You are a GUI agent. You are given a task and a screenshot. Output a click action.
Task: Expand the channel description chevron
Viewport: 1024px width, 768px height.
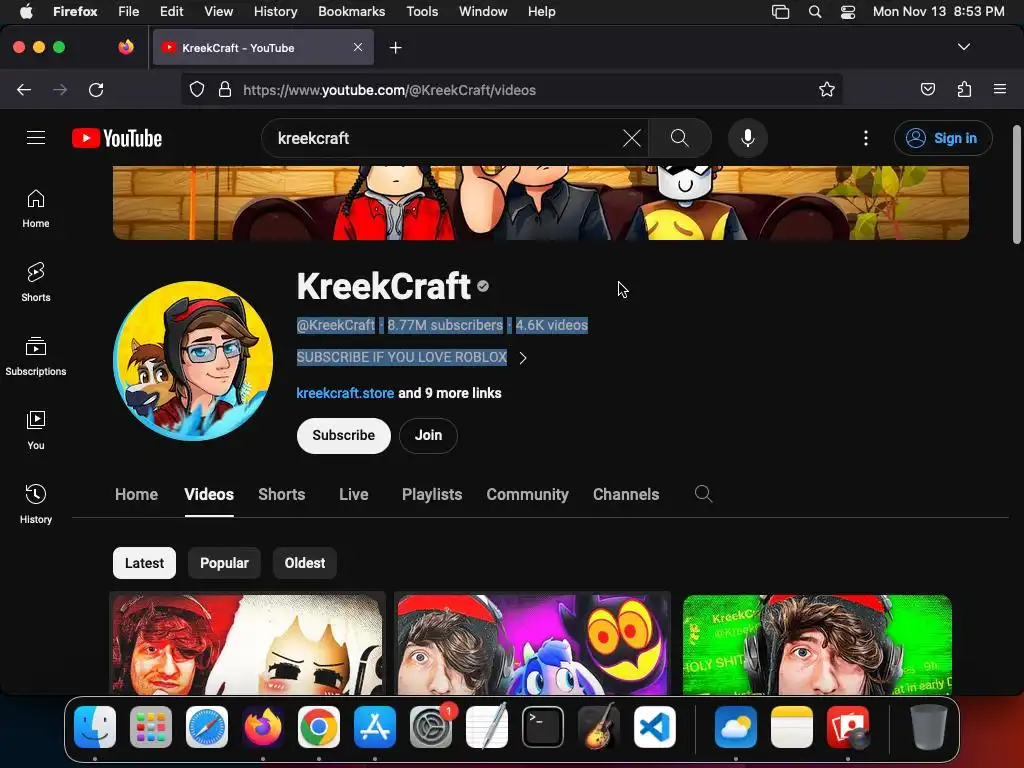[x=522, y=358]
